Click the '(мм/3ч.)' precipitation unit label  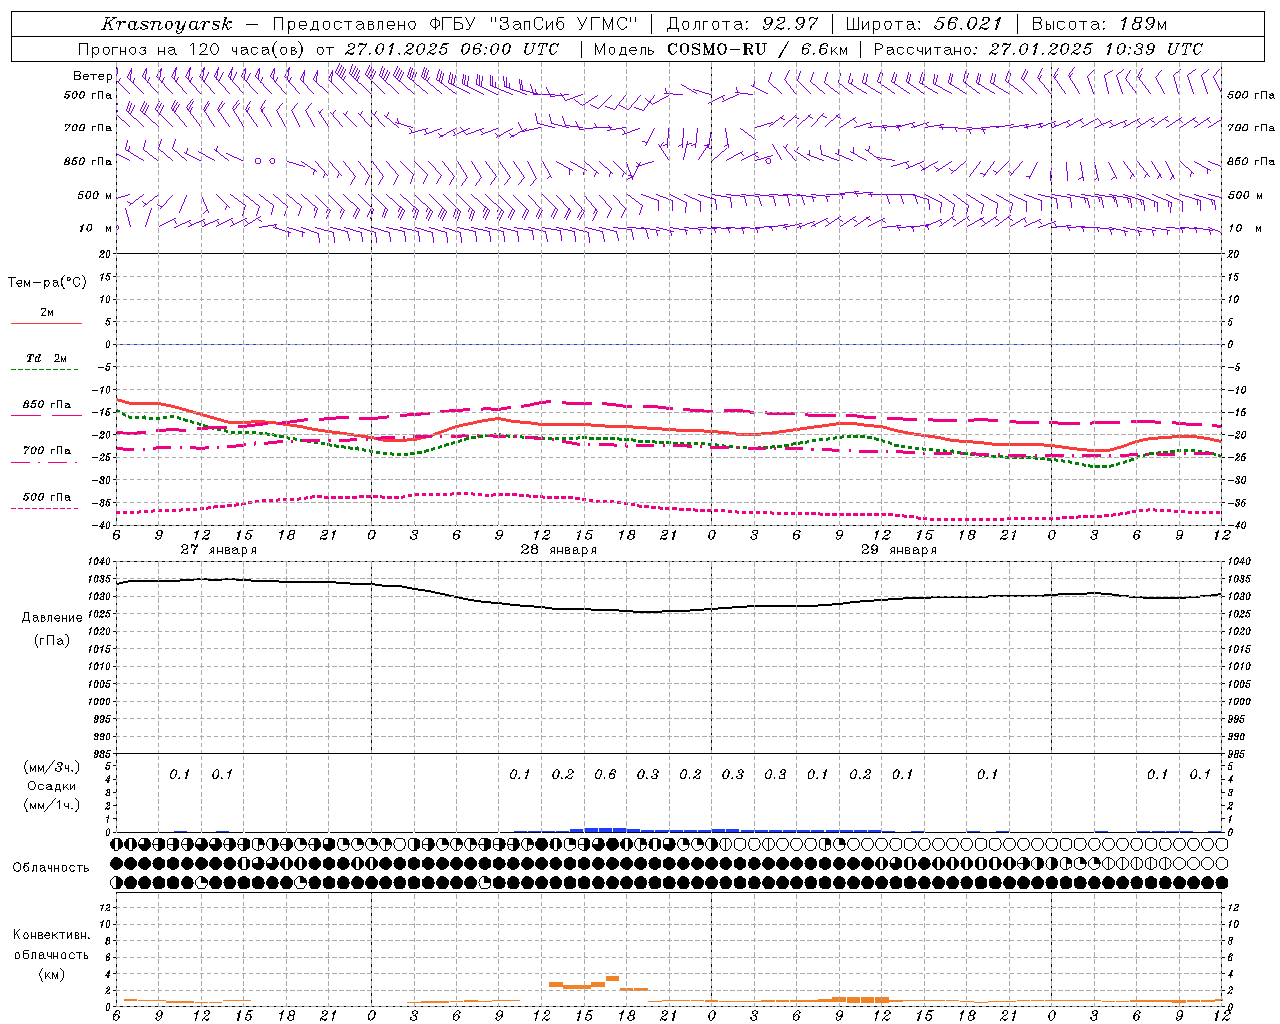pyautogui.click(x=52, y=767)
